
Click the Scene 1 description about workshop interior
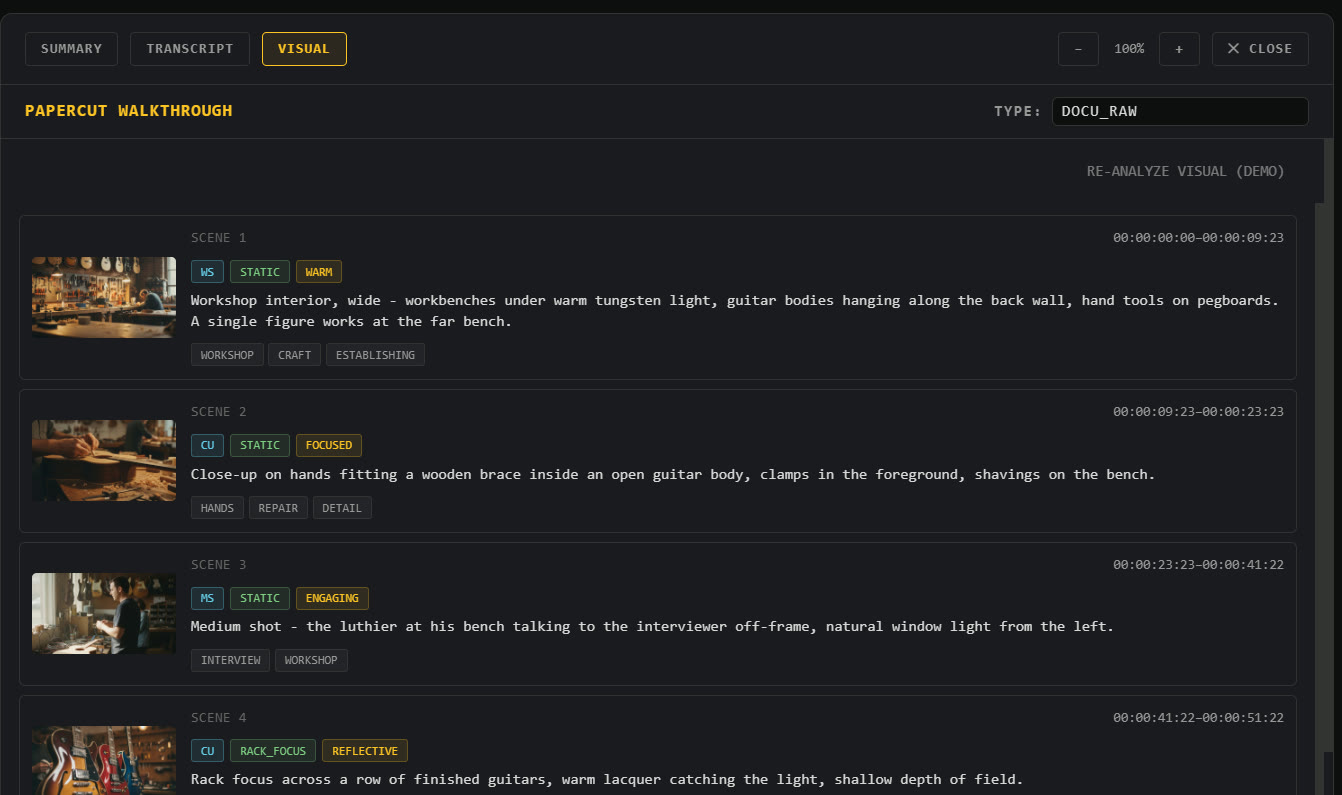click(x=735, y=311)
